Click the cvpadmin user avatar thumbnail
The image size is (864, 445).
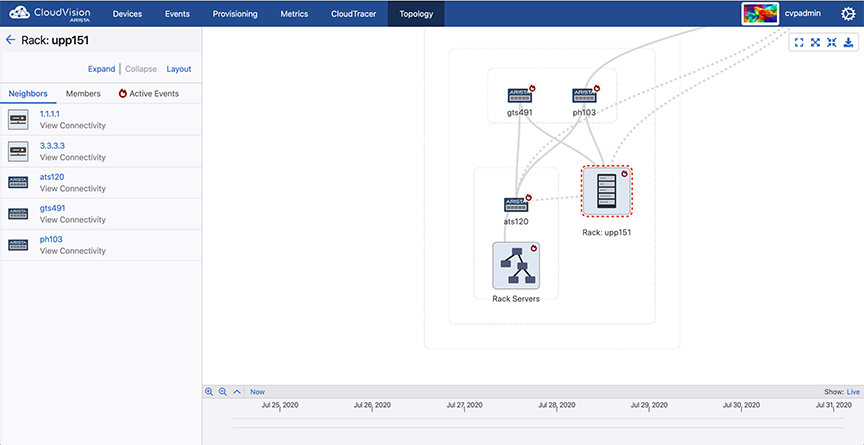point(760,14)
